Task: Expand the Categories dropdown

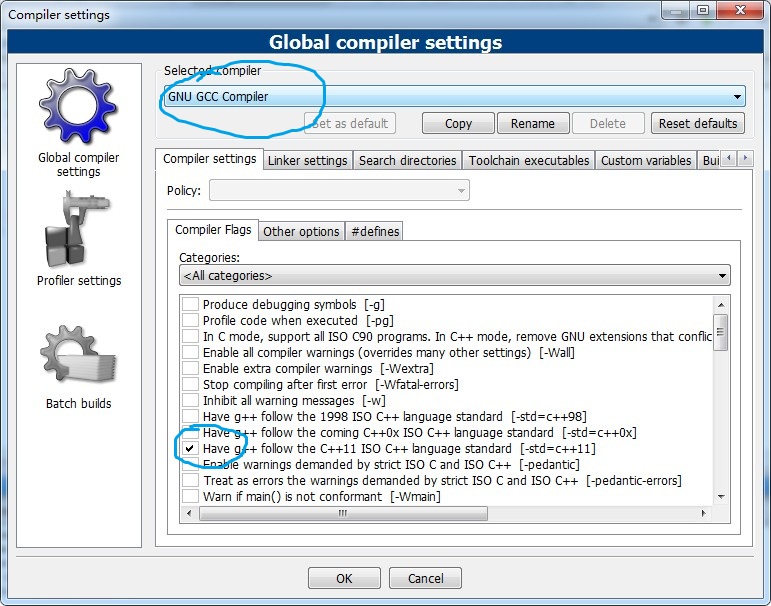Action: tap(454, 275)
